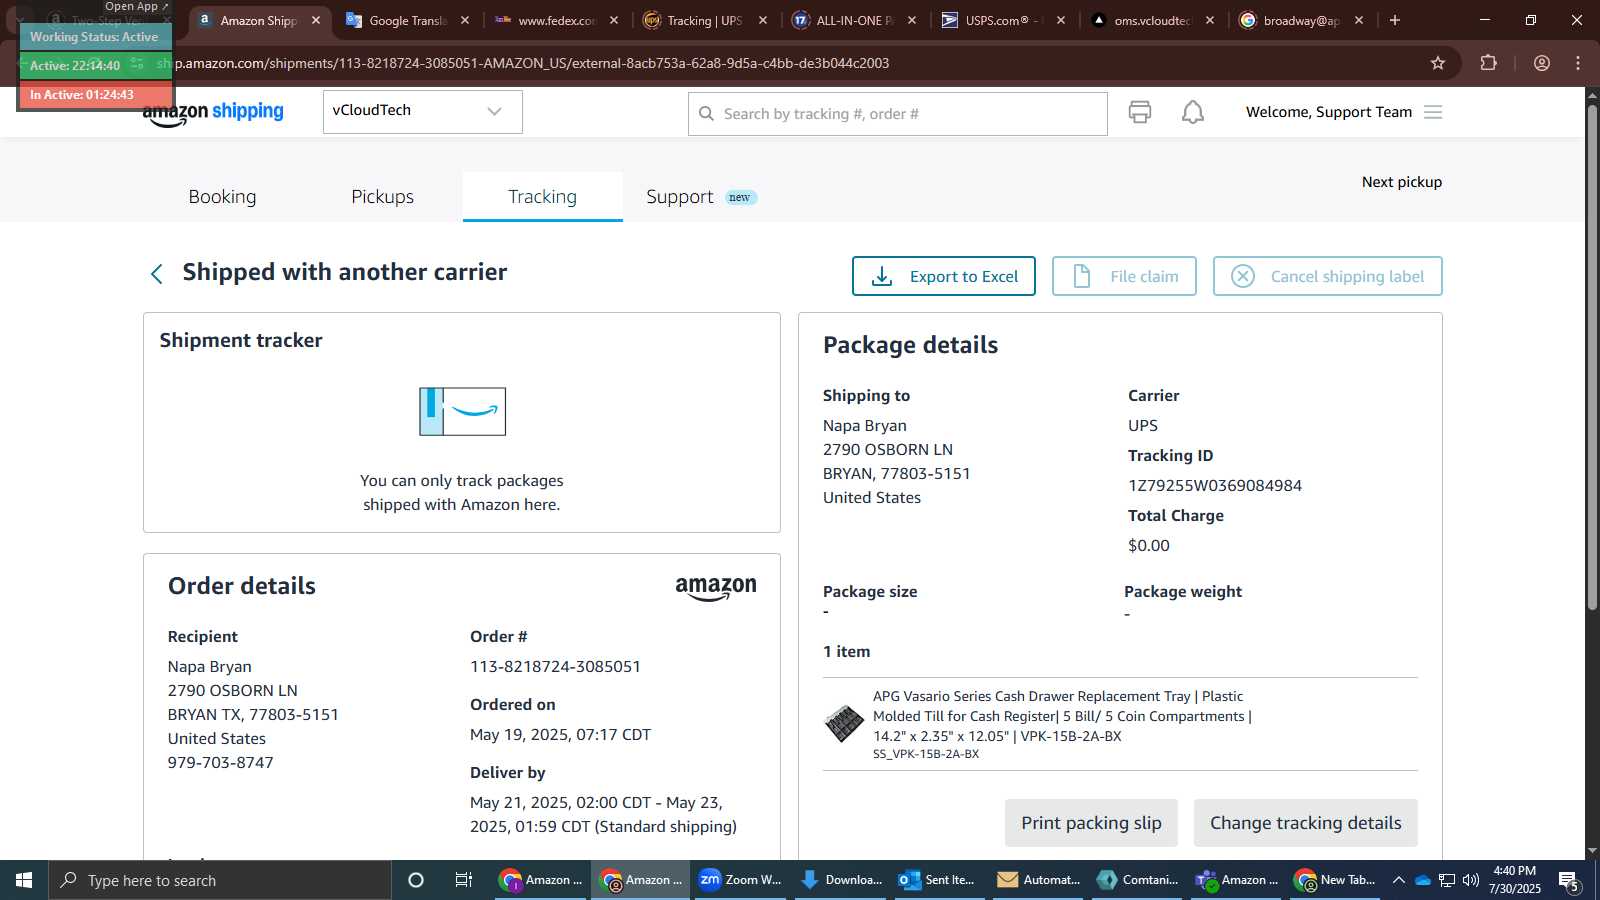Select the Tracking tab

[x=542, y=197]
